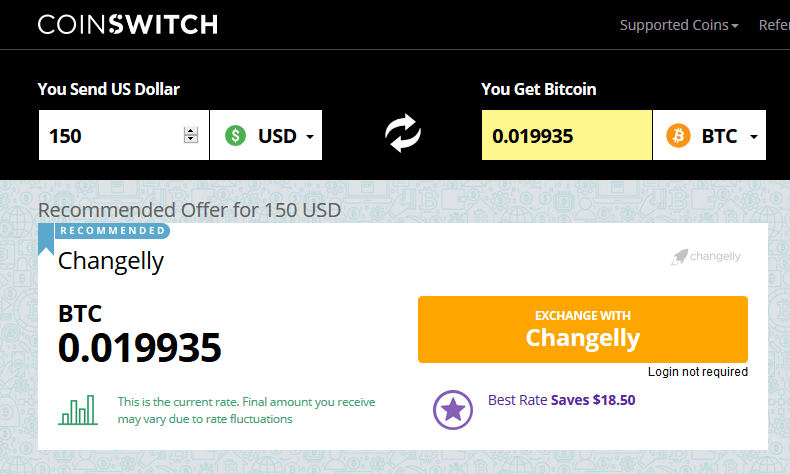The image size is (790, 474).
Task: Swap currencies with the circular arrows icon
Action: pos(403,133)
